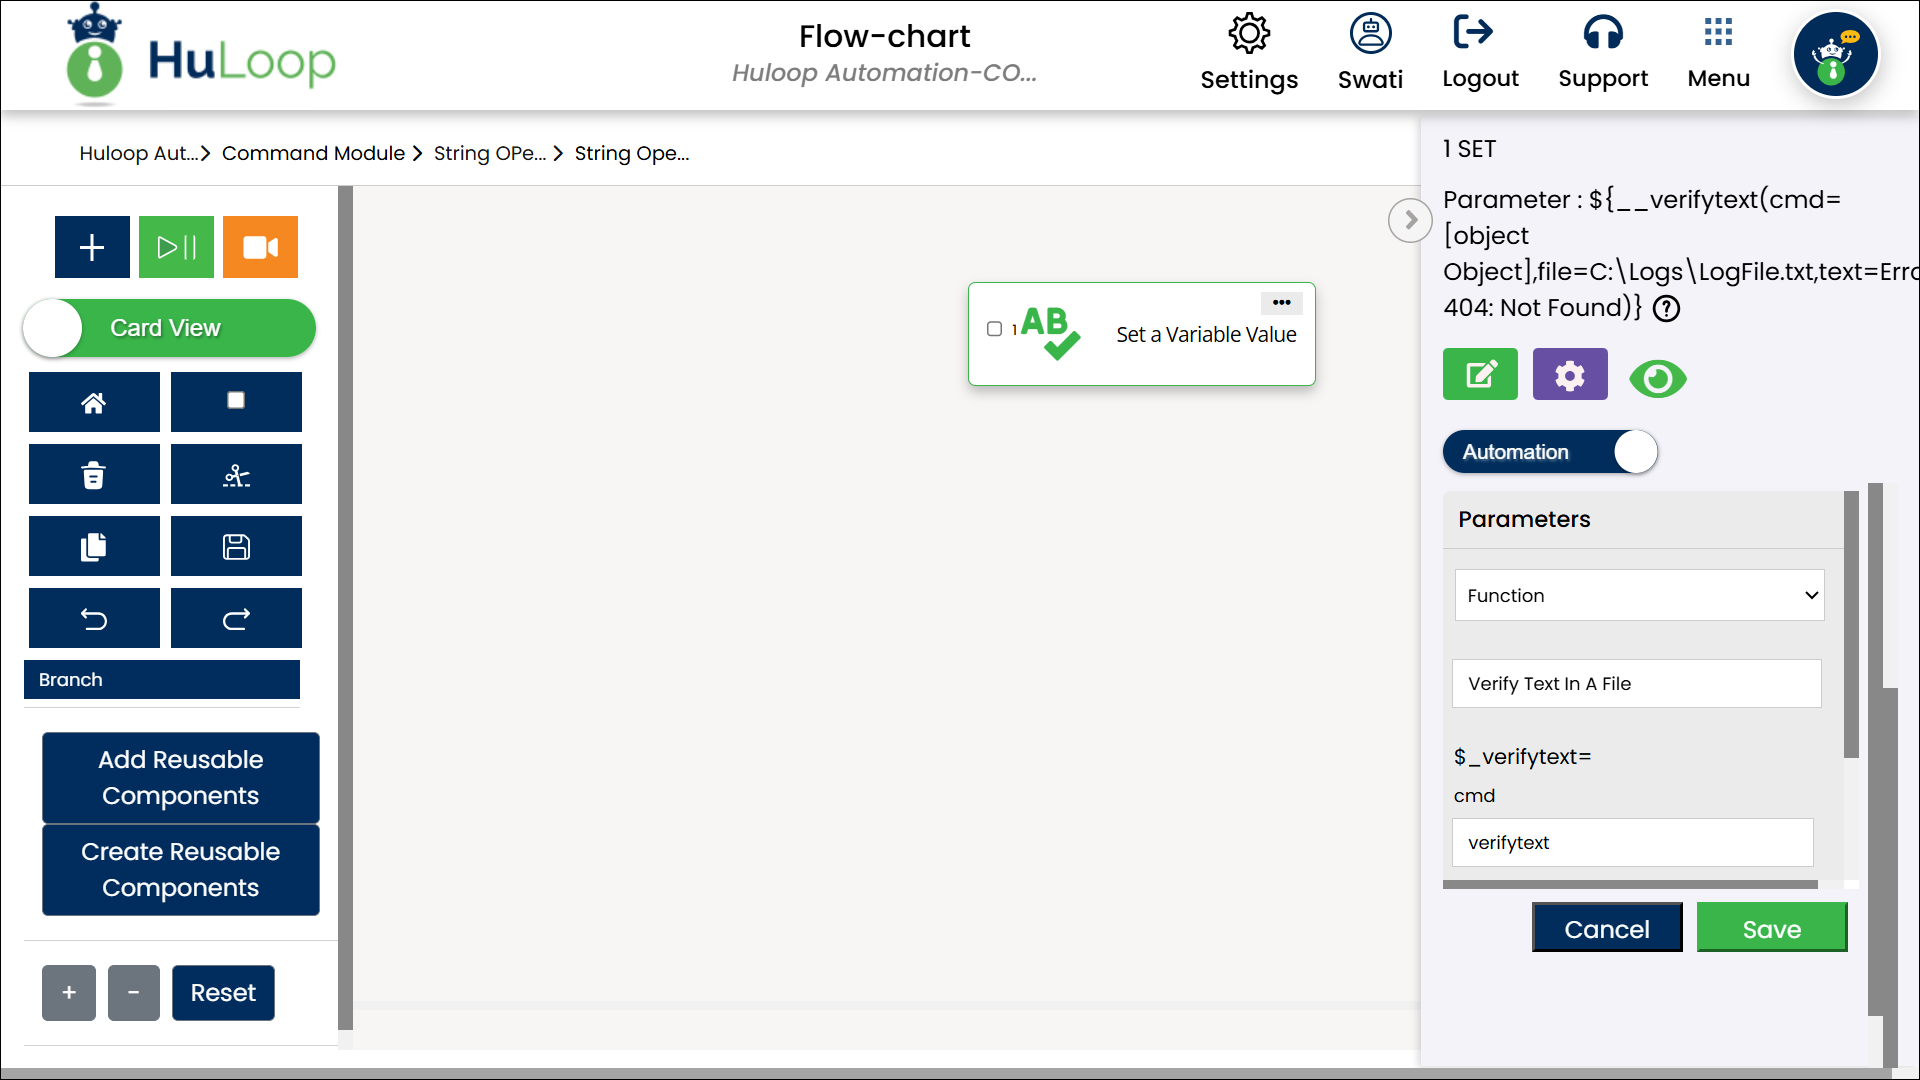
Task: Click the orange video record icon
Action: (x=260, y=247)
